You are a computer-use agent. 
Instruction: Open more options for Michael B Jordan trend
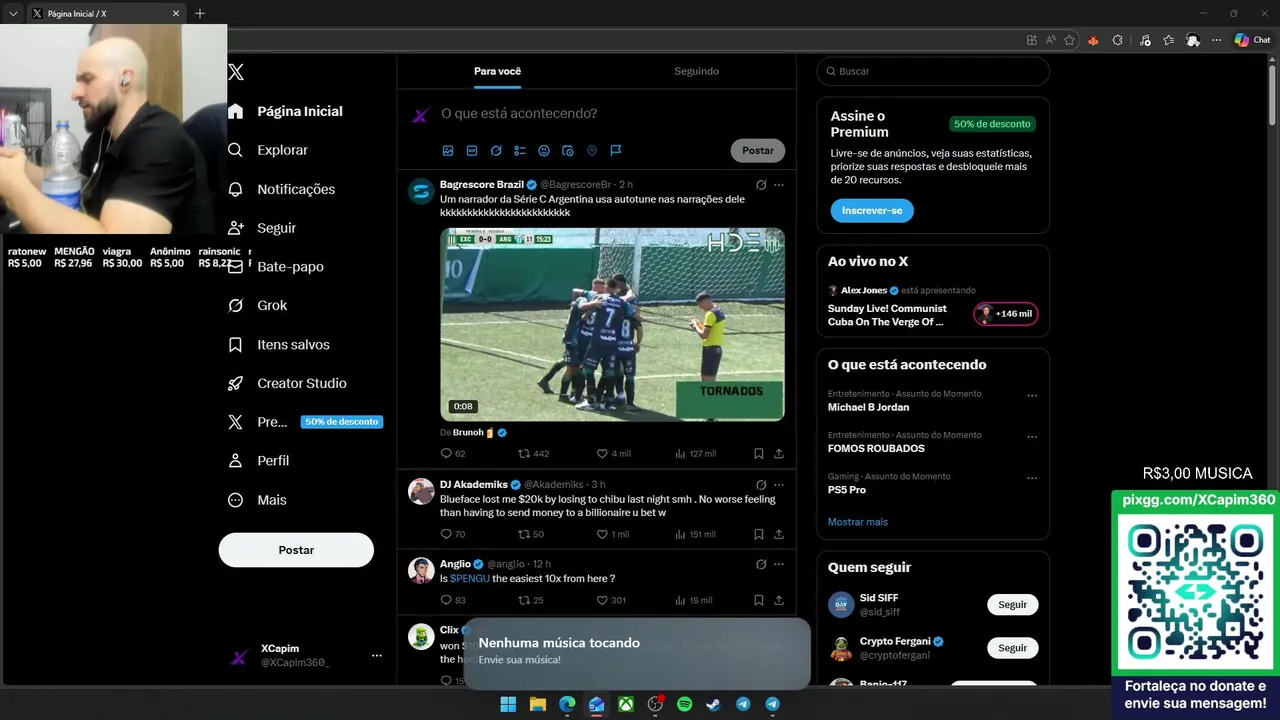click(x=1032, y=395)
